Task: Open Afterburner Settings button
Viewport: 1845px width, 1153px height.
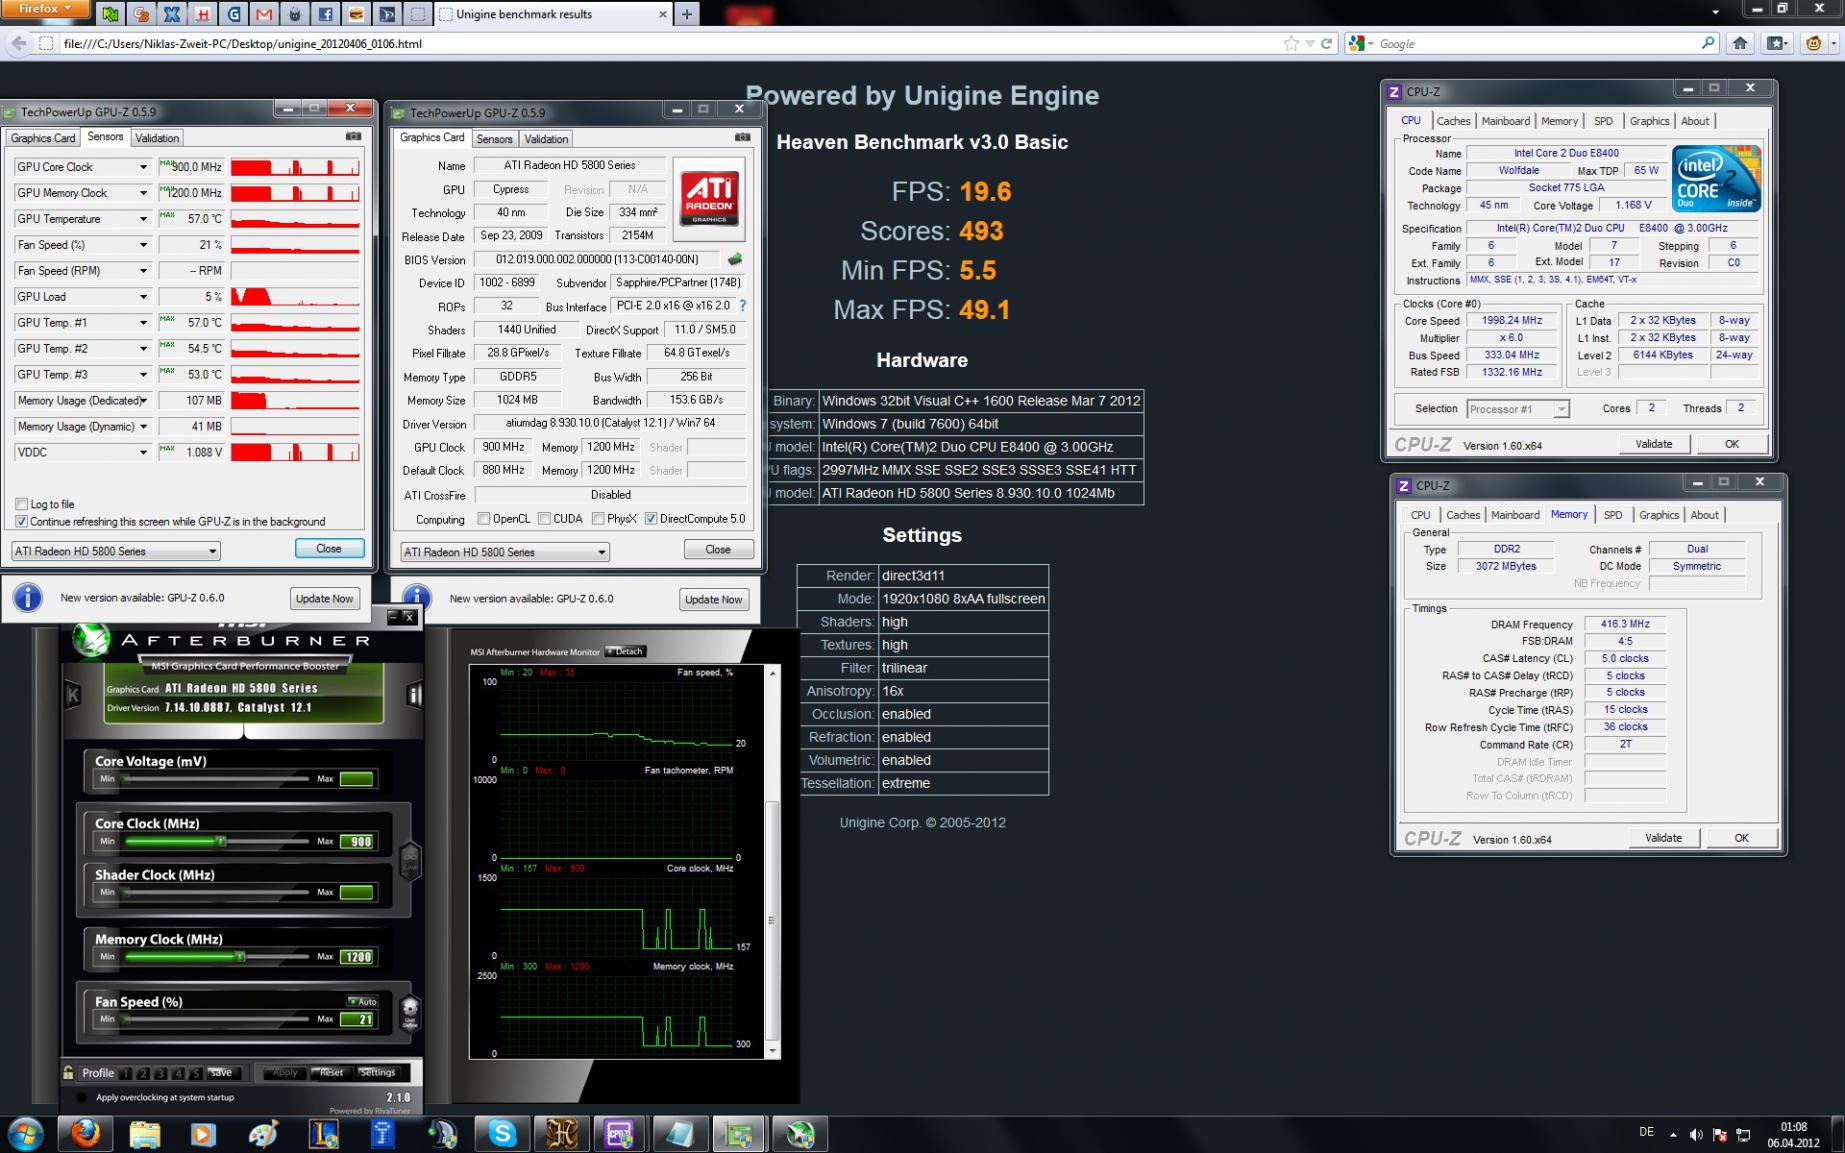Action: coord(378,1072)
